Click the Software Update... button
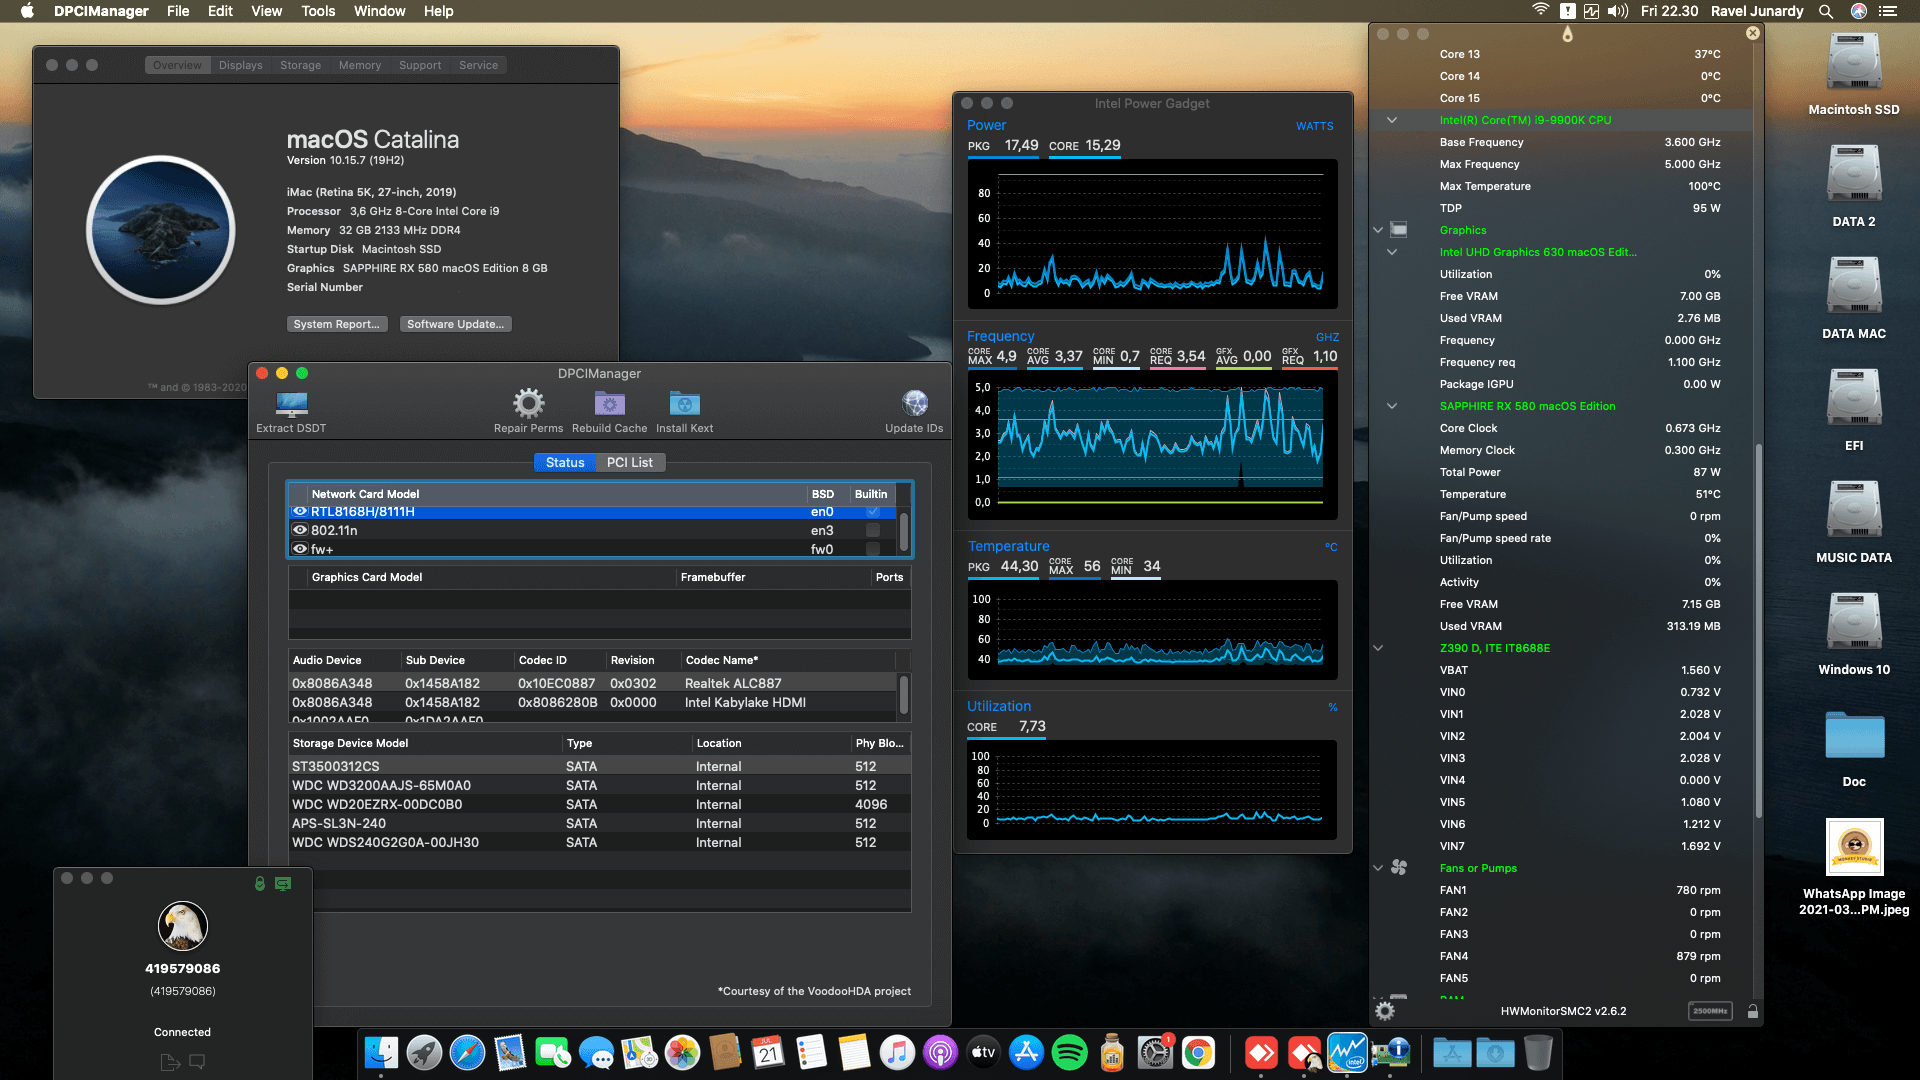 click(455, 324)
